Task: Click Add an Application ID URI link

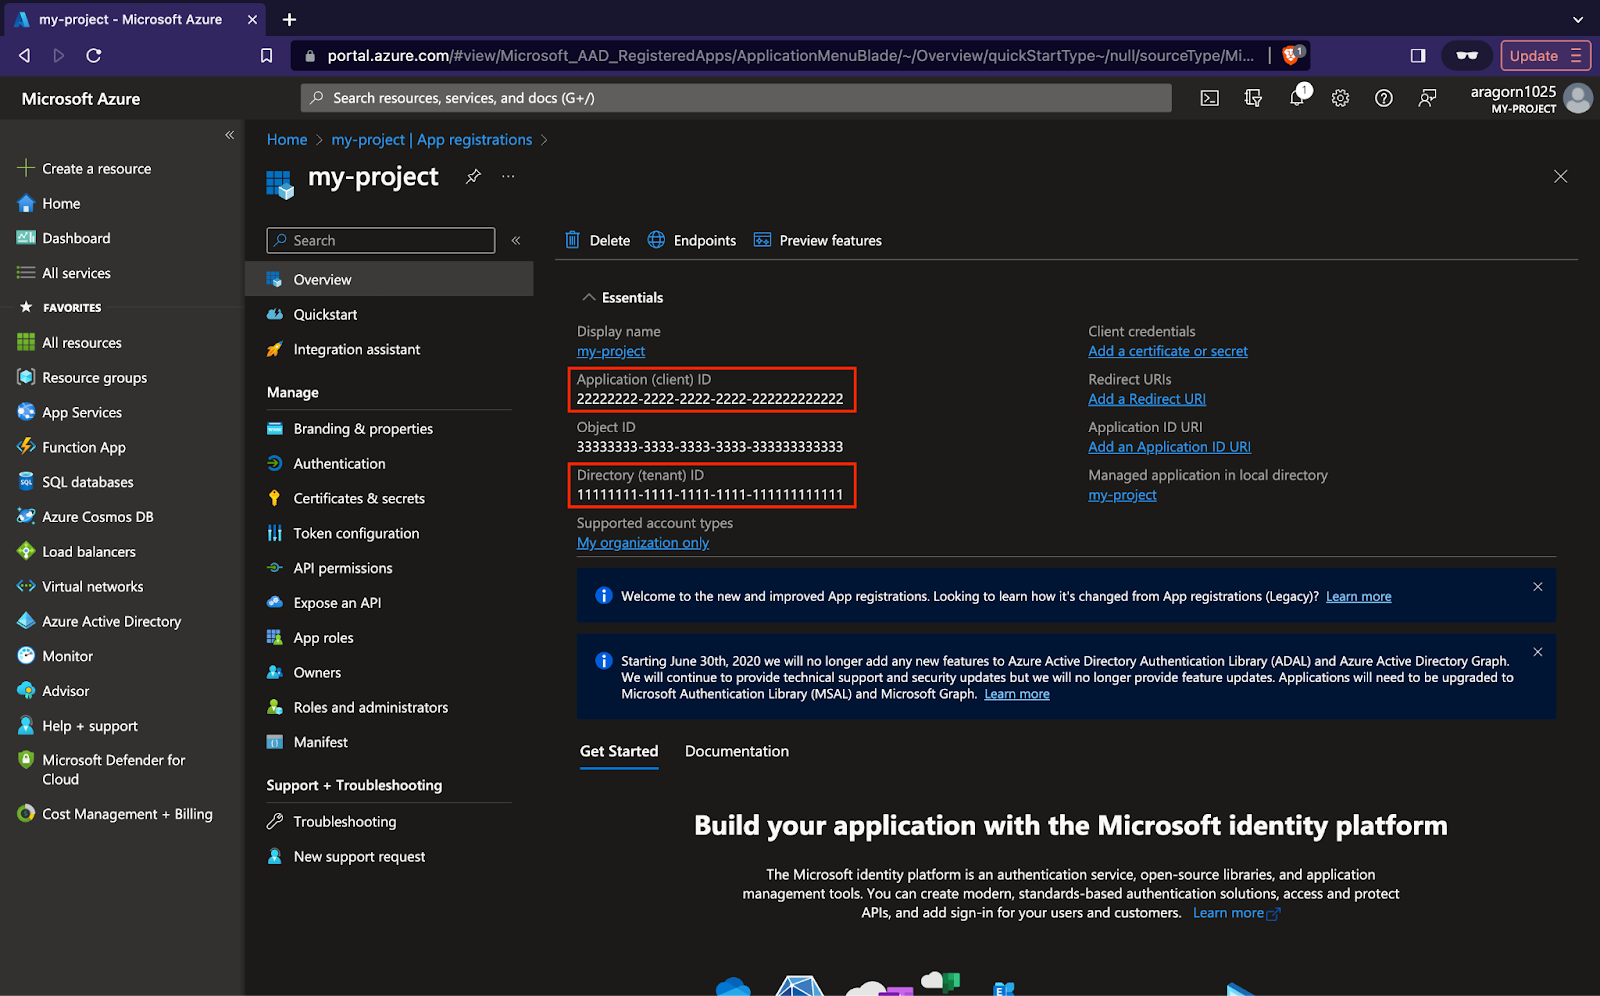Action: (x=1169, y=447)
